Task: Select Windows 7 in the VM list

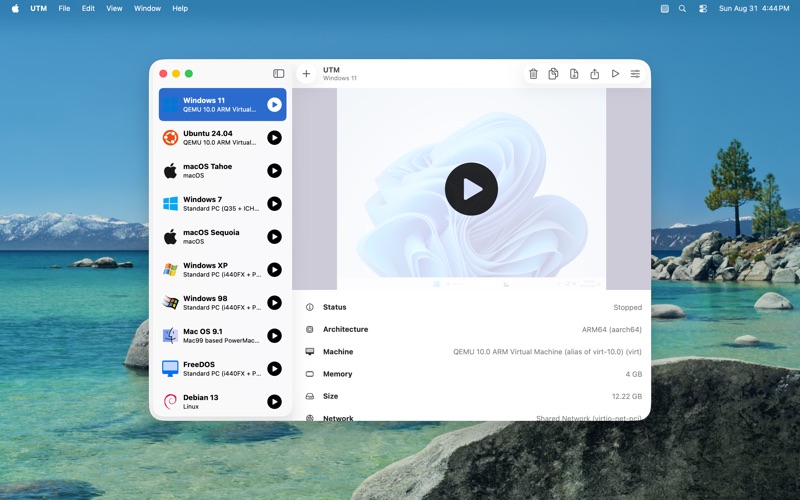Action: click(222, 204)
